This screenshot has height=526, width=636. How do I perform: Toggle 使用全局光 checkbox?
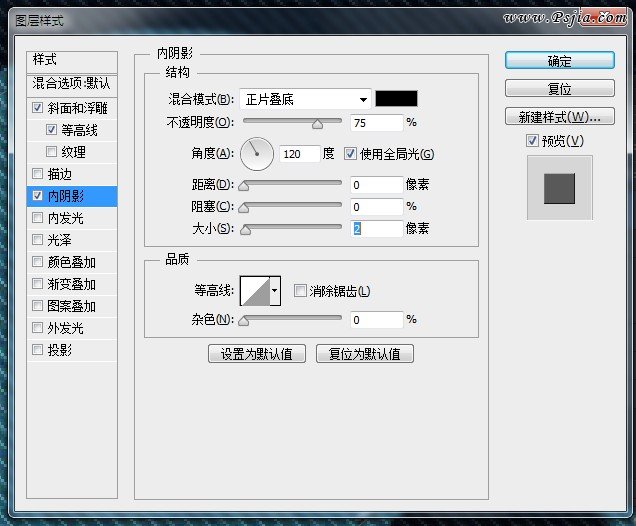click(x=350, y=154)
